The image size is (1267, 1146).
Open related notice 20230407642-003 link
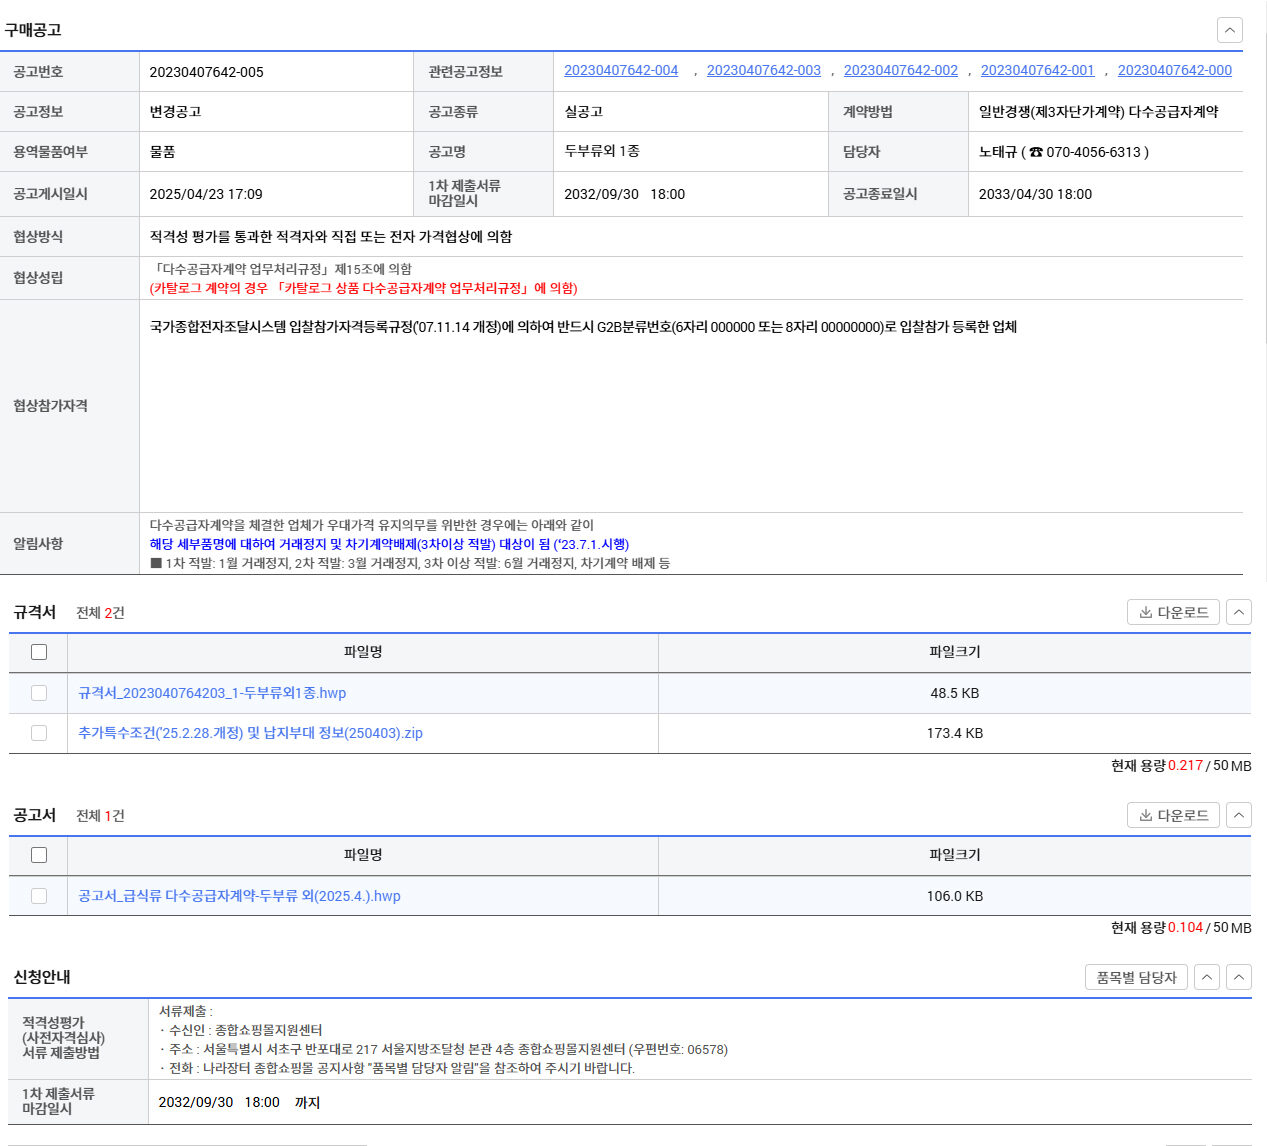click(763, 70)
